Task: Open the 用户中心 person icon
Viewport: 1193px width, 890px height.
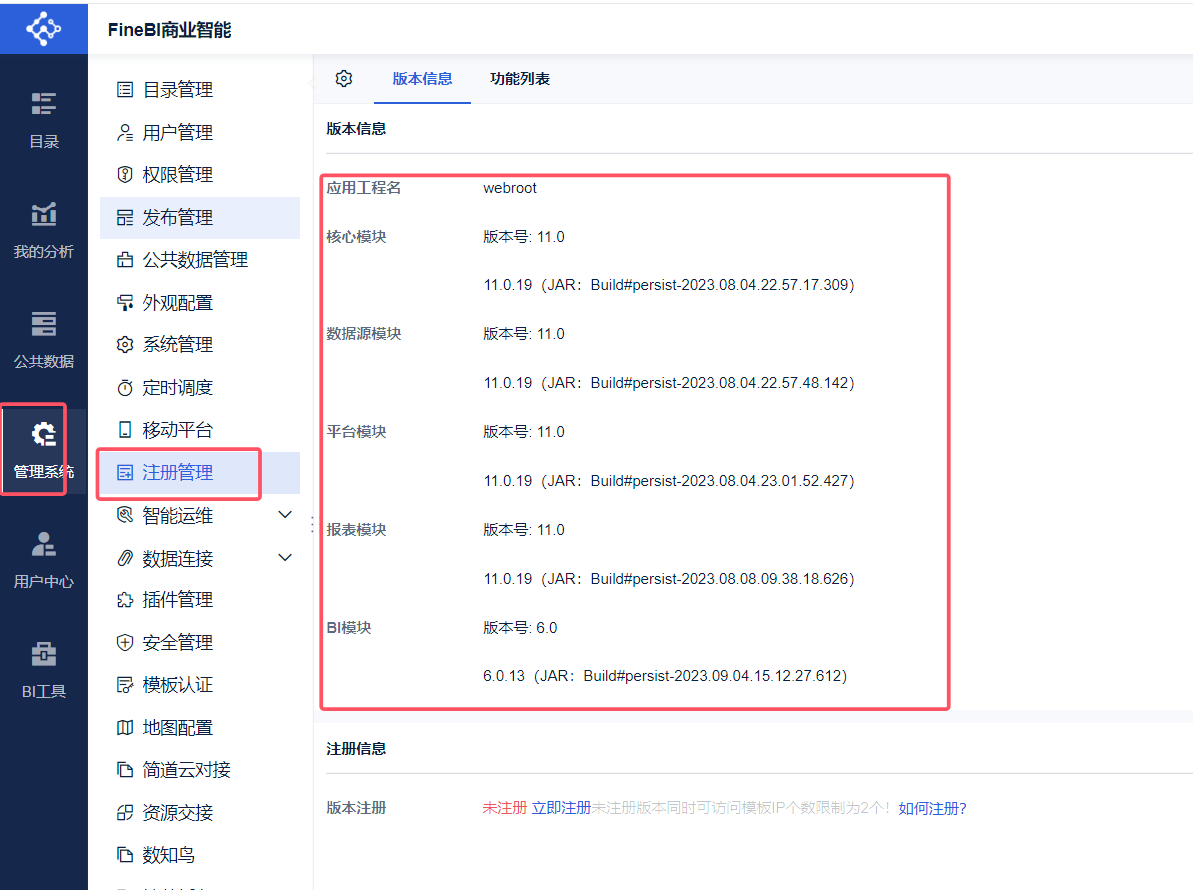Action: 43,544
